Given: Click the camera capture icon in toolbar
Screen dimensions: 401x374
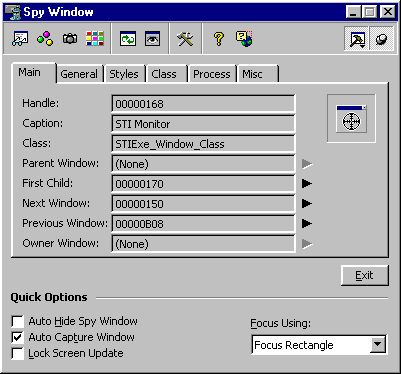Looking at the screenshot, I should [x=70, y=39].
